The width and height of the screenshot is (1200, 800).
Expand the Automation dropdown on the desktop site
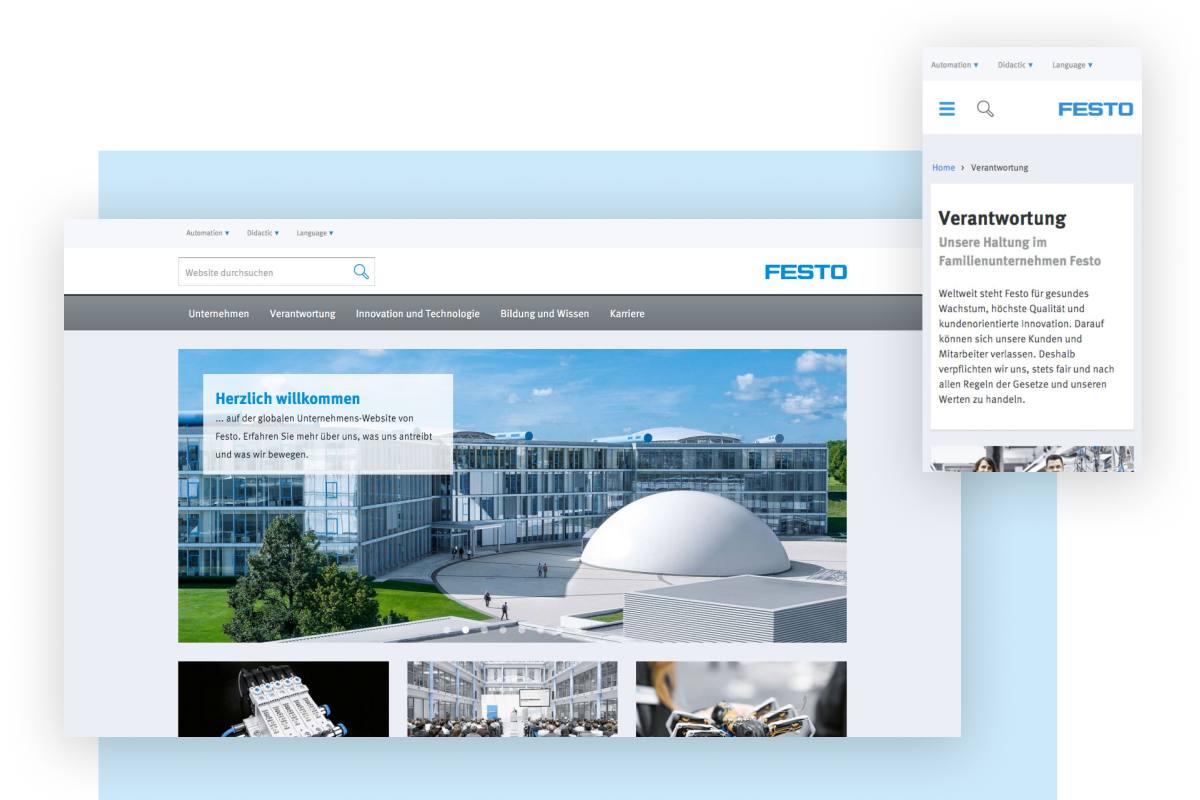point(207,233)
